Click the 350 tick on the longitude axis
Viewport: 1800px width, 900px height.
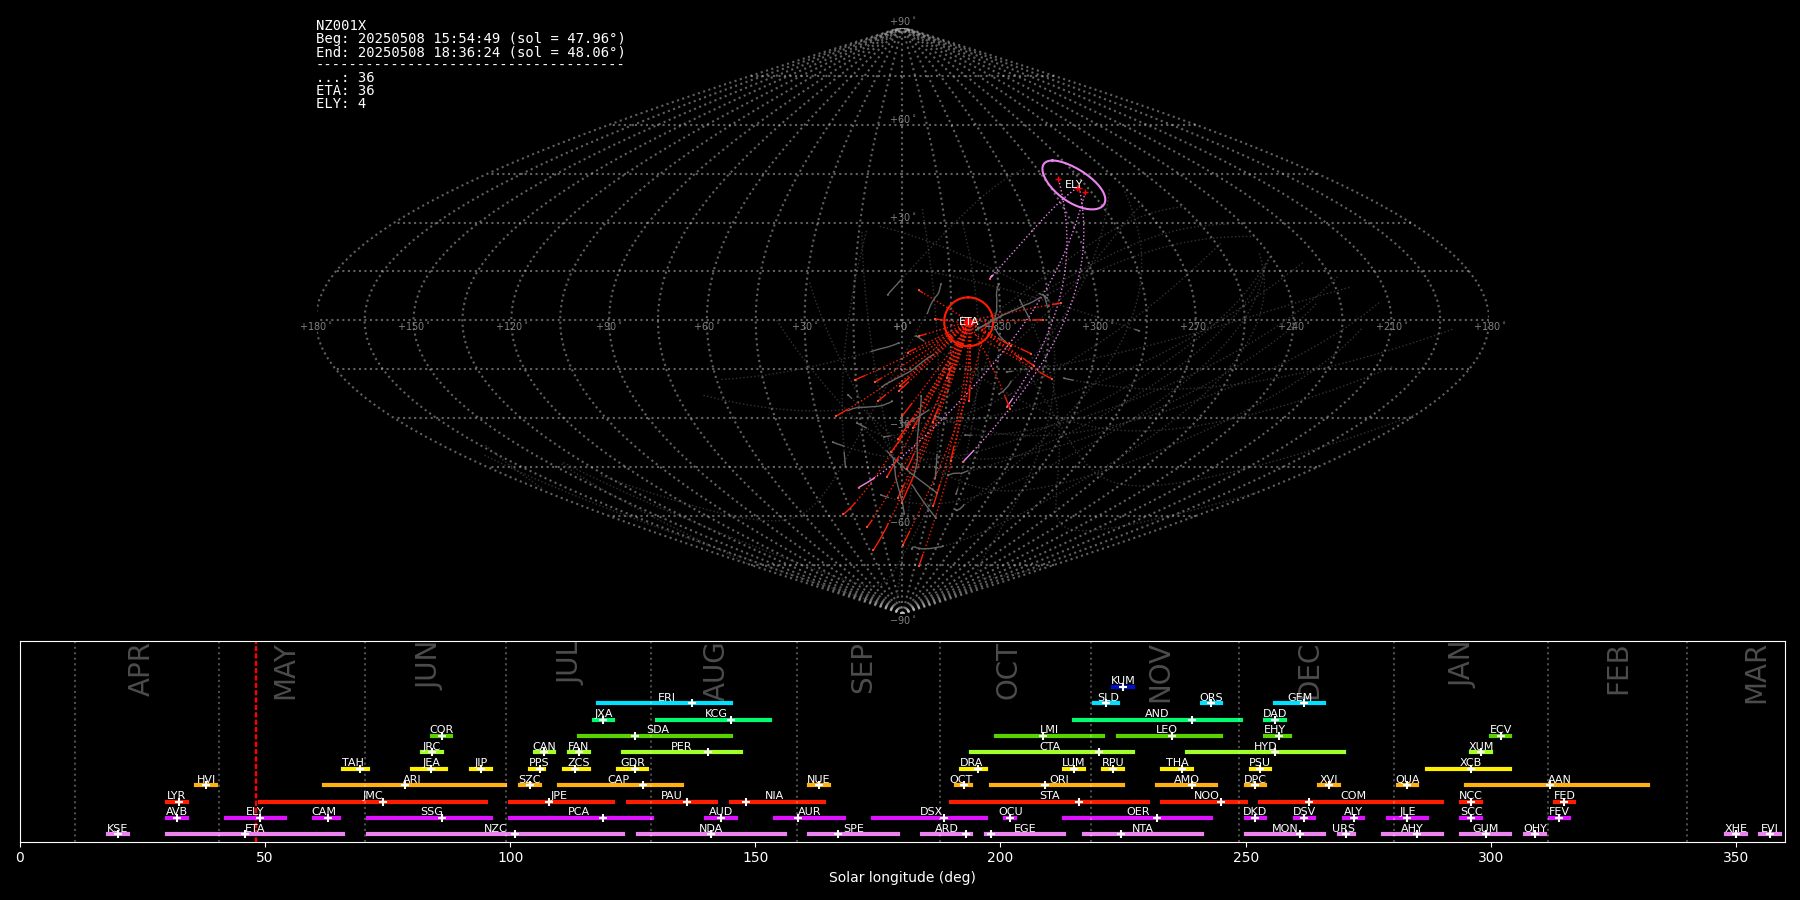click(1736, 856)
